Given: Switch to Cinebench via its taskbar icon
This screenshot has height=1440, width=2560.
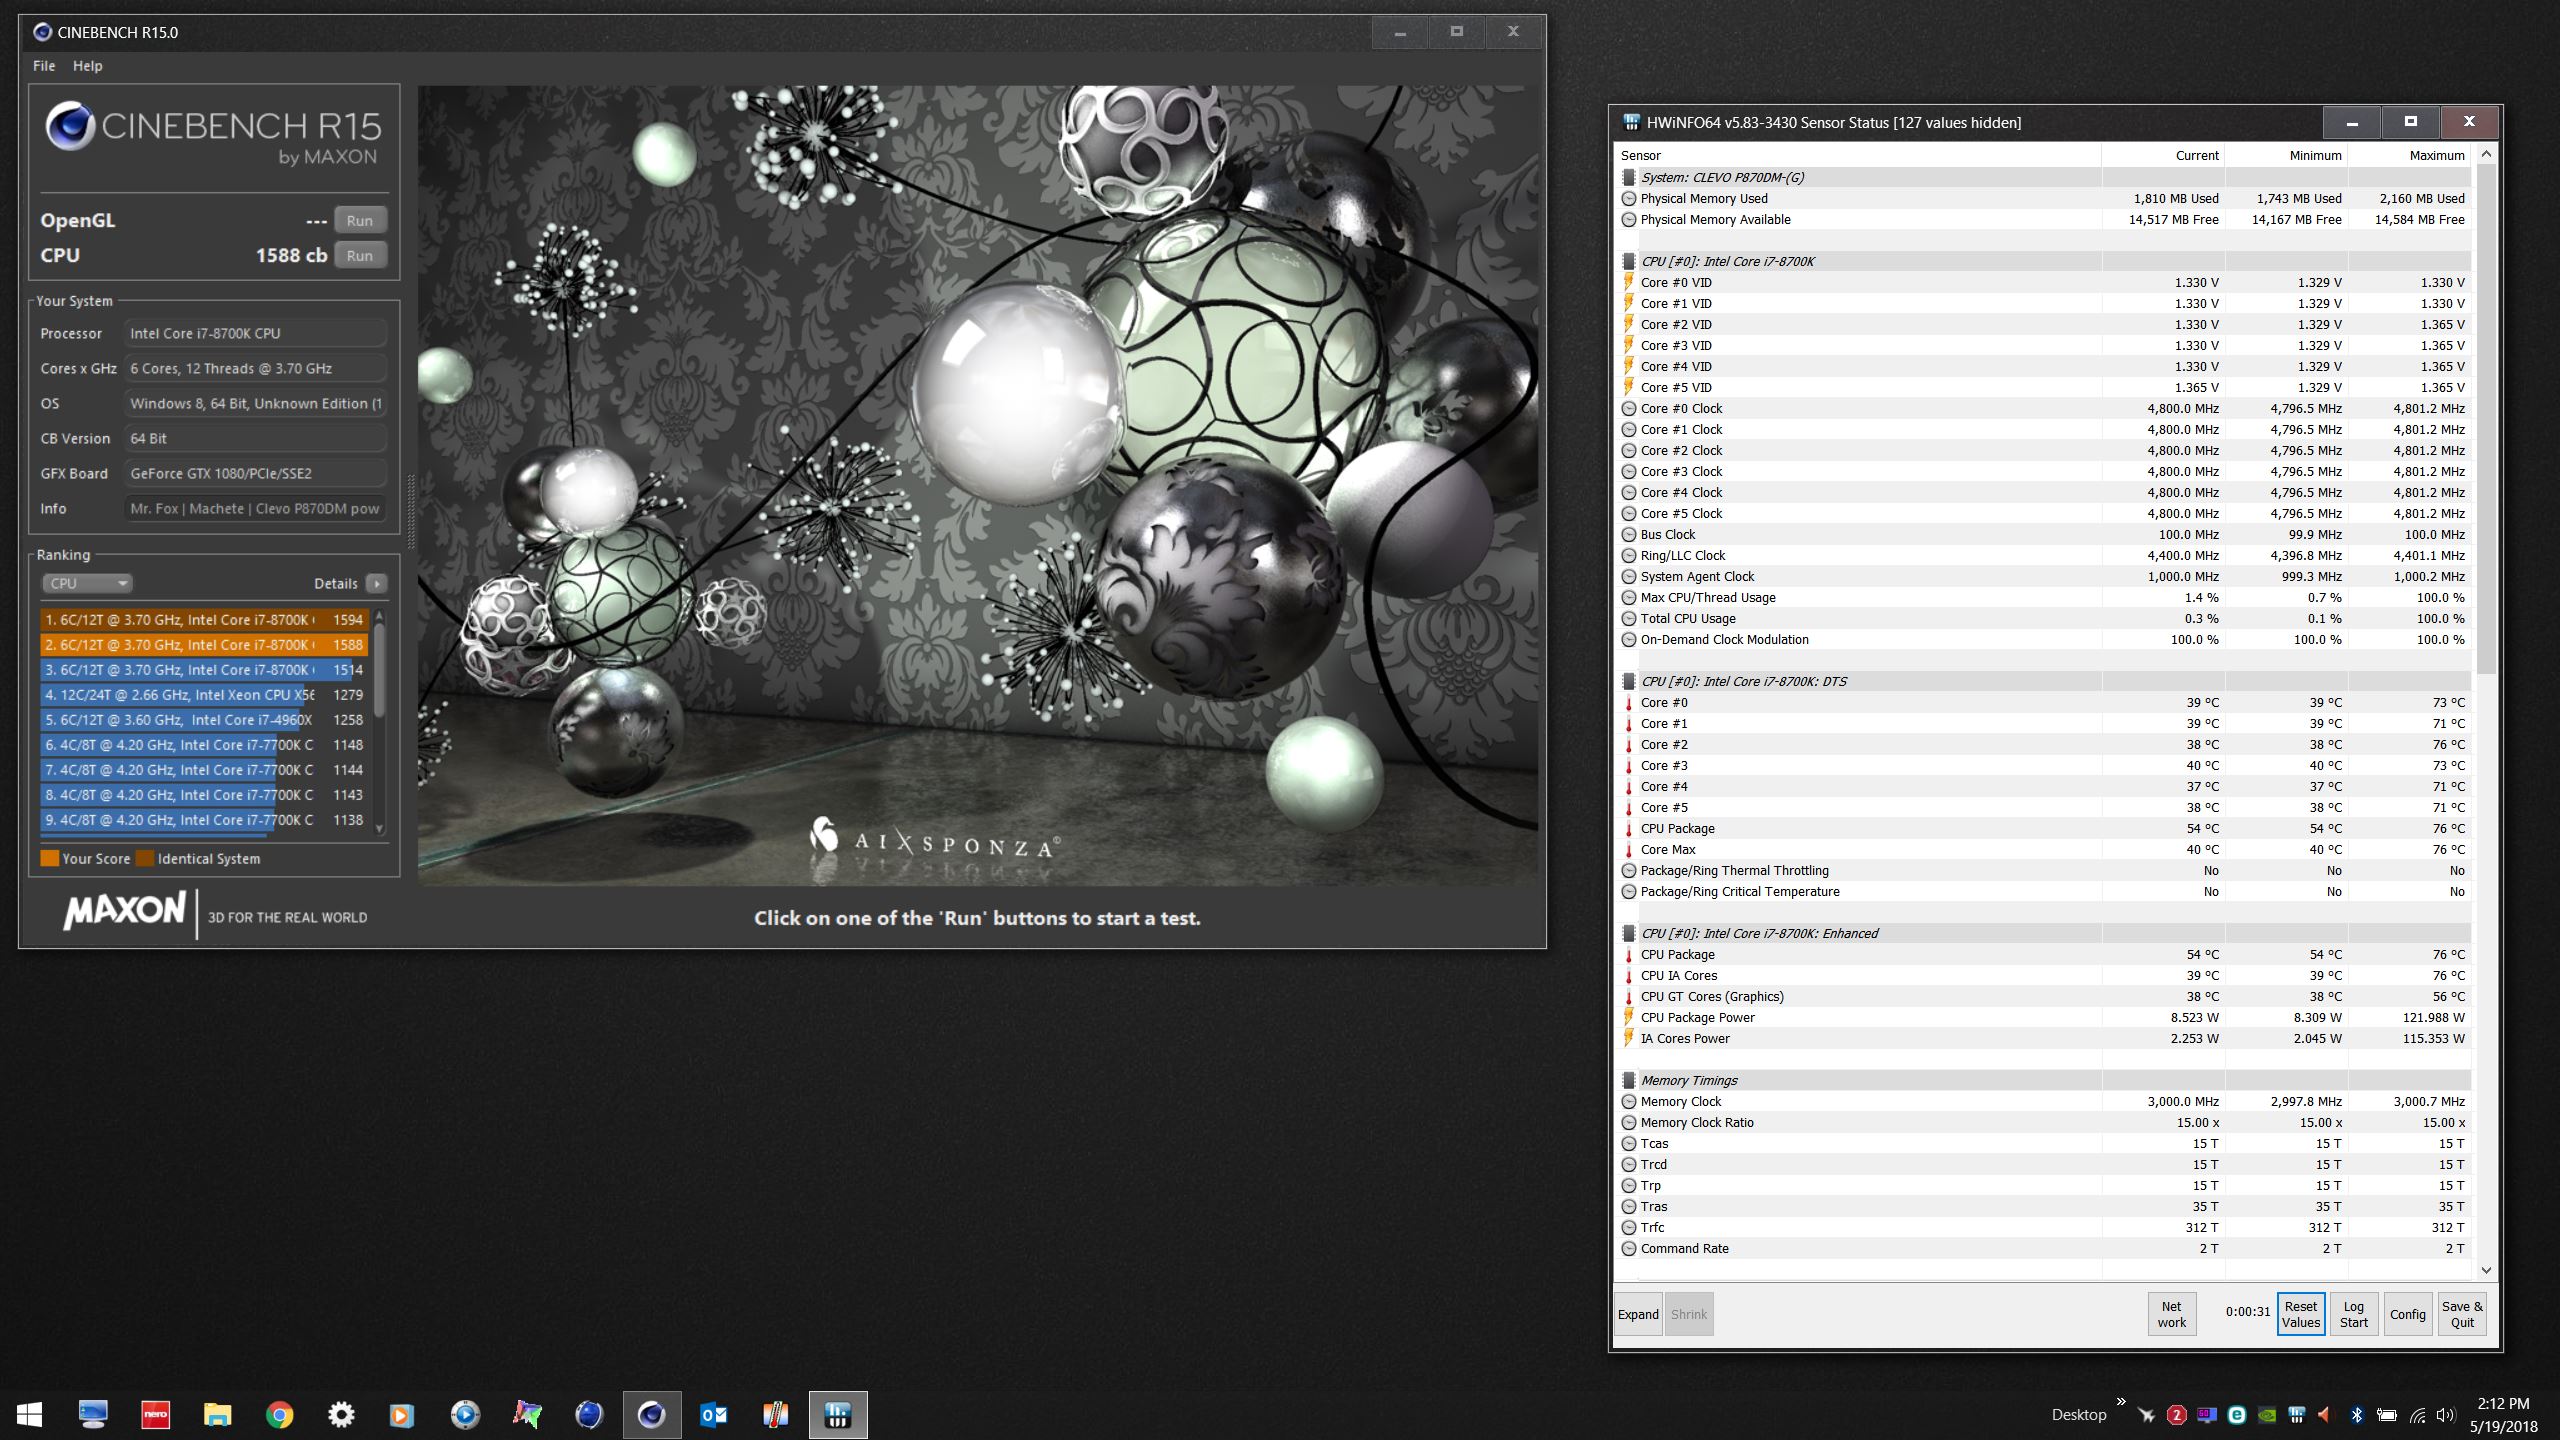Looking at the screenshot, I should click(x=652, y=1414).
